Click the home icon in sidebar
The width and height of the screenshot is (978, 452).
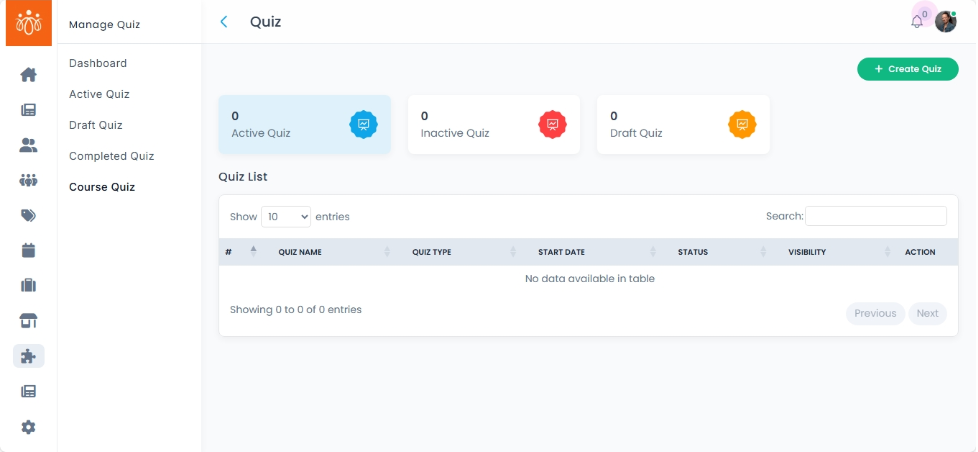pyautogui.click(x=28, y=75)
